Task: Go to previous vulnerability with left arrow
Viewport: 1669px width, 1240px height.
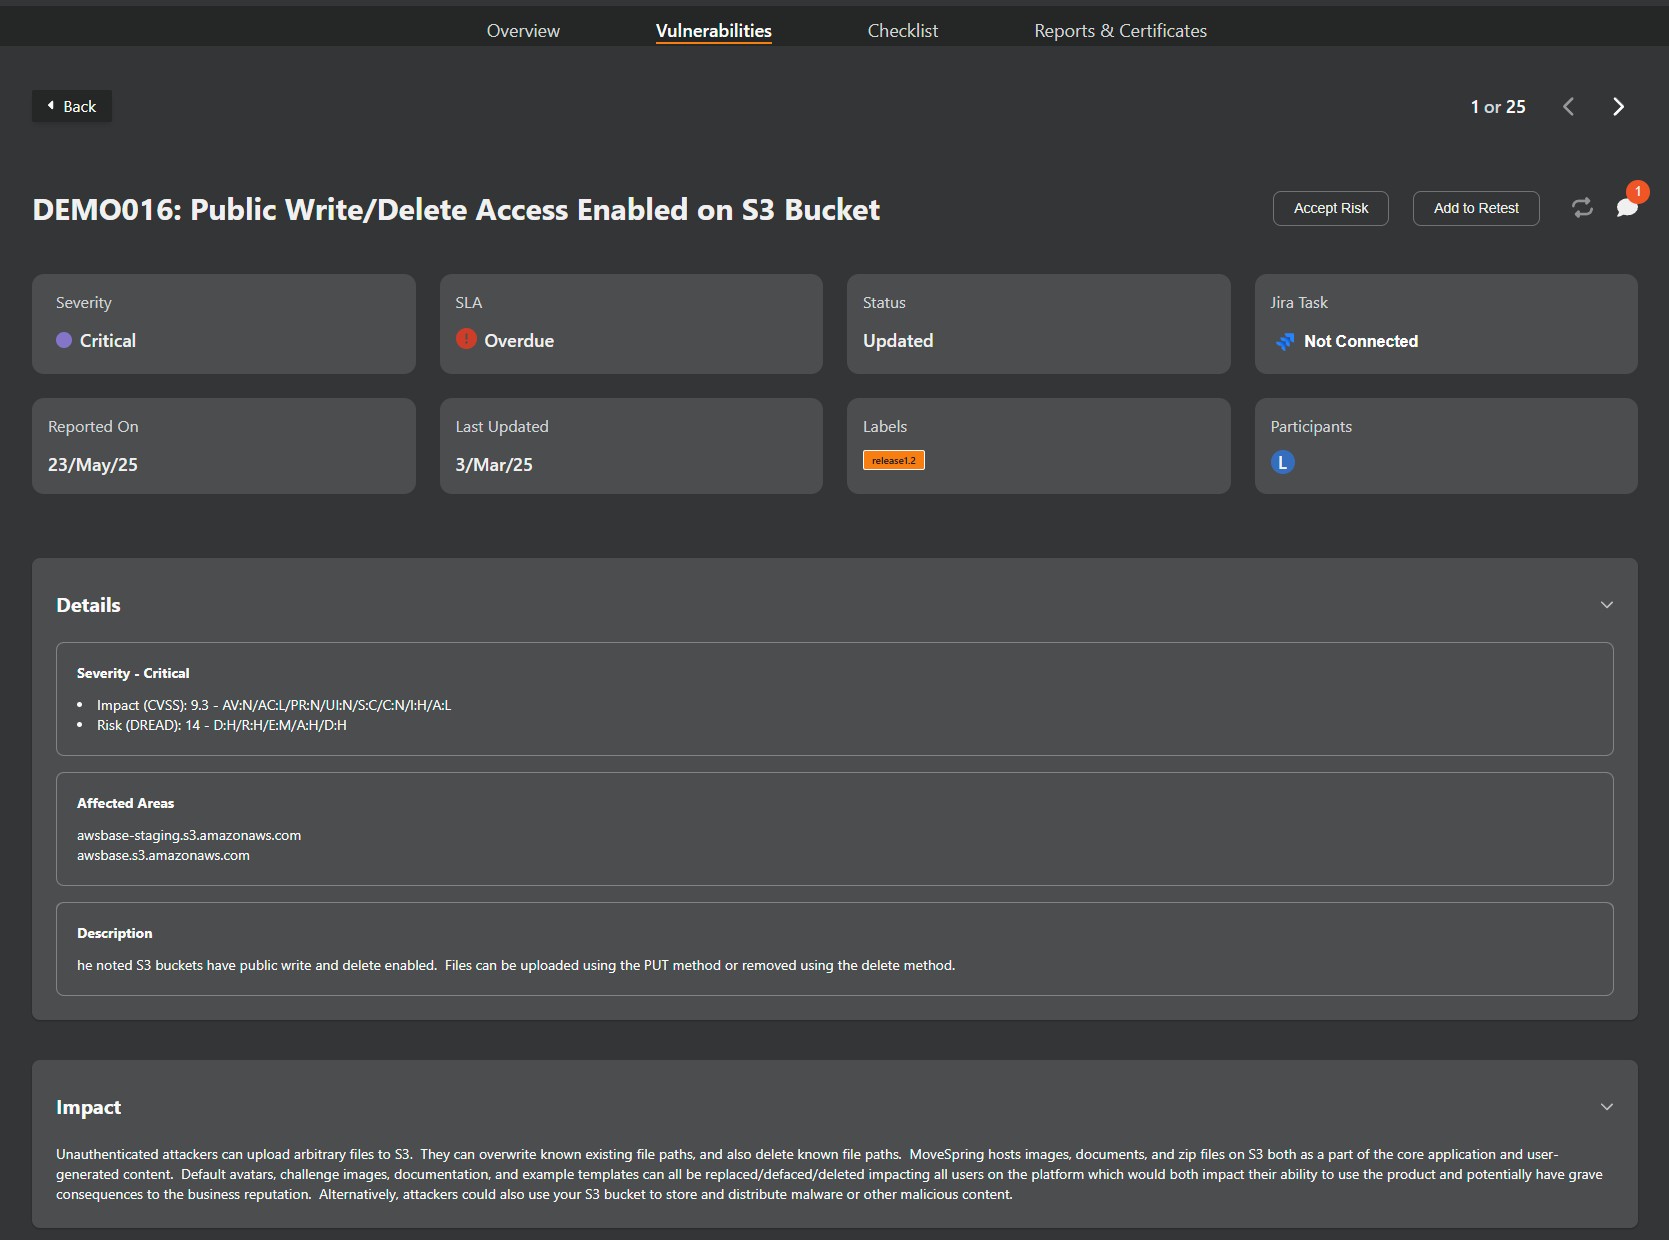Action: coord(1568,107)
